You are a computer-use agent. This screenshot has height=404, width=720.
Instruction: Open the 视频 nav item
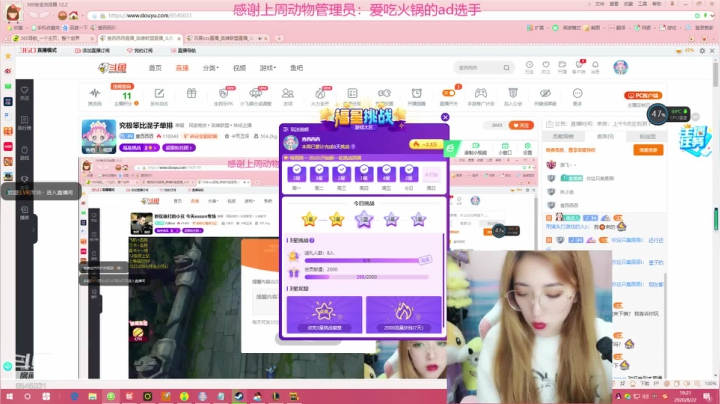[239, 67]
